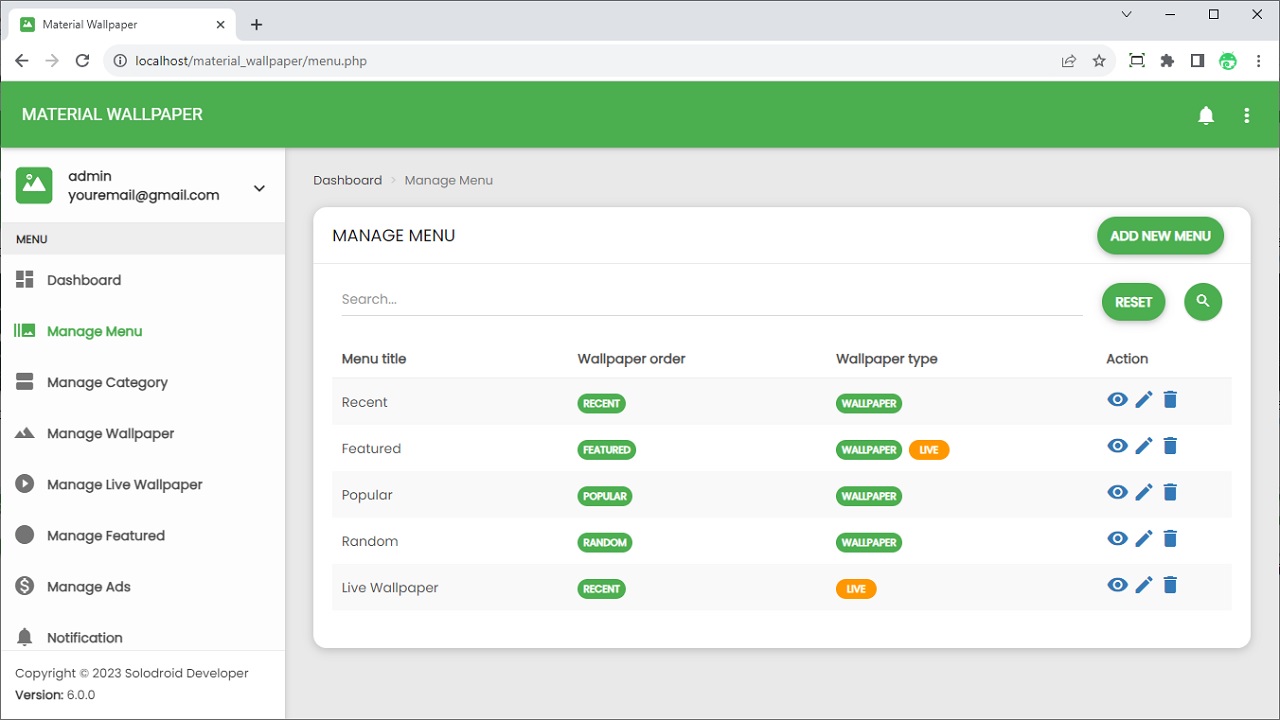This screenshot has height=720, width=1280.
Task: Open the three-dot menu in green header
Action: click(1246, 115)
